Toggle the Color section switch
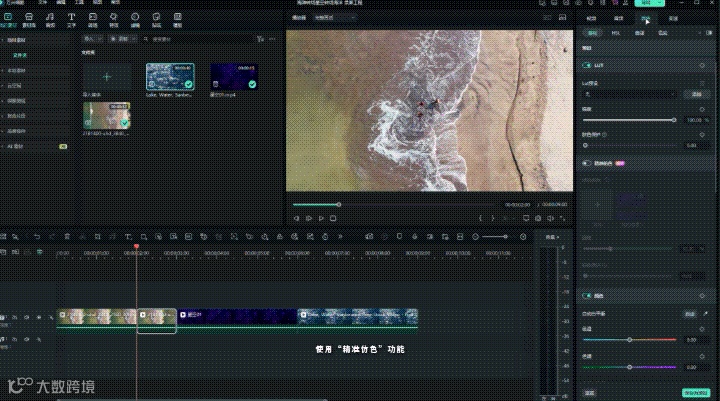Viewport: 720px width, 401px height. 586,296
